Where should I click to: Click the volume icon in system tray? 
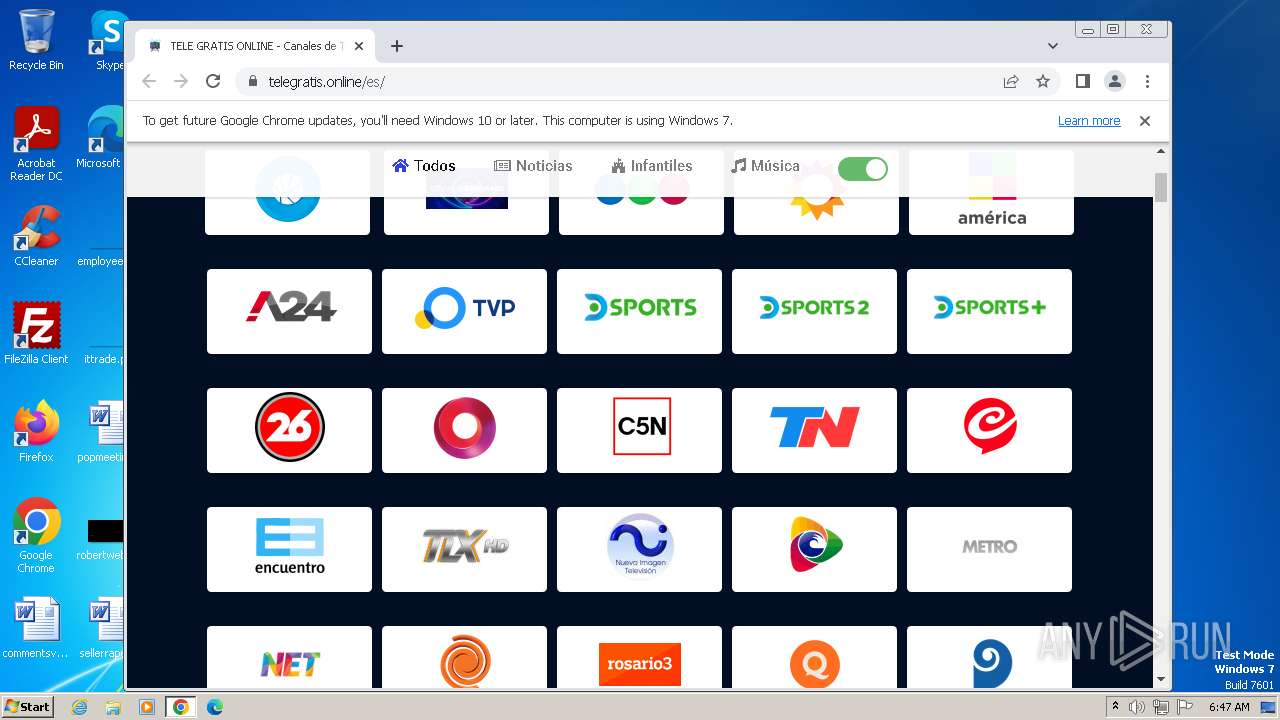[x=1137, y=707]
